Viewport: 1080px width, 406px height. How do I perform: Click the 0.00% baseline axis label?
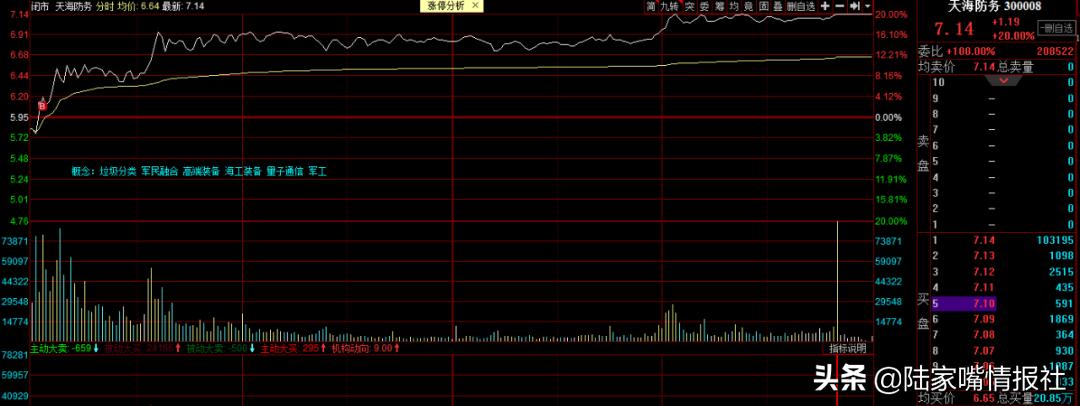[888, 117]
